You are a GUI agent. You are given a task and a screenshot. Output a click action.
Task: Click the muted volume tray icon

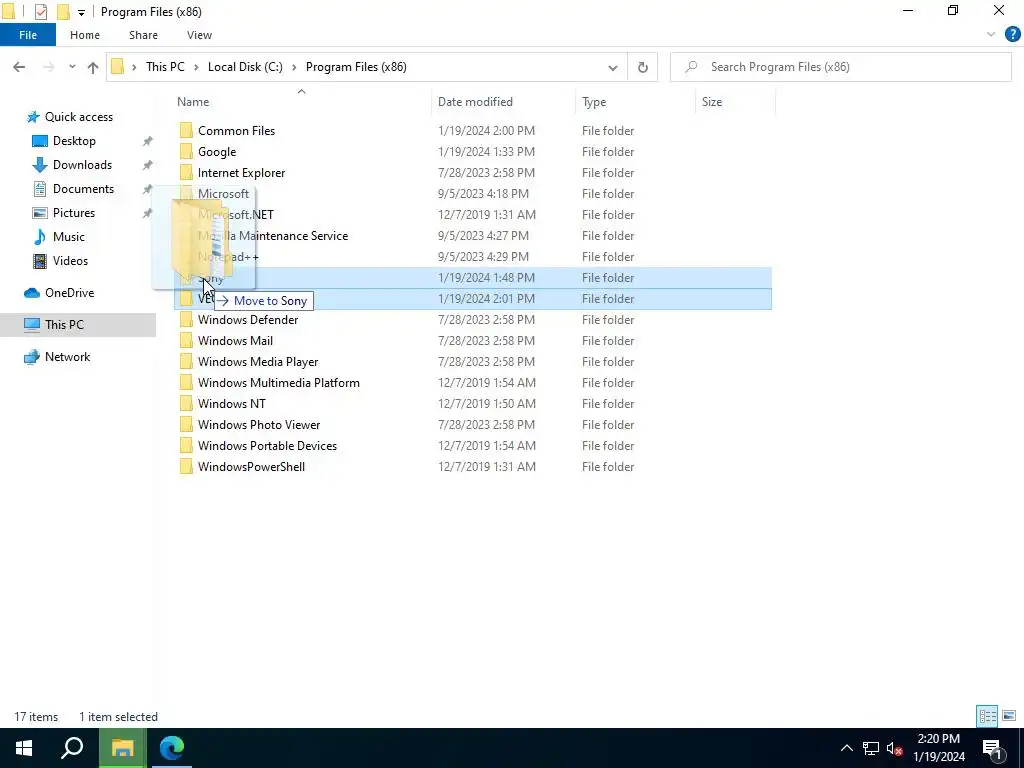[x=894, y=748]
